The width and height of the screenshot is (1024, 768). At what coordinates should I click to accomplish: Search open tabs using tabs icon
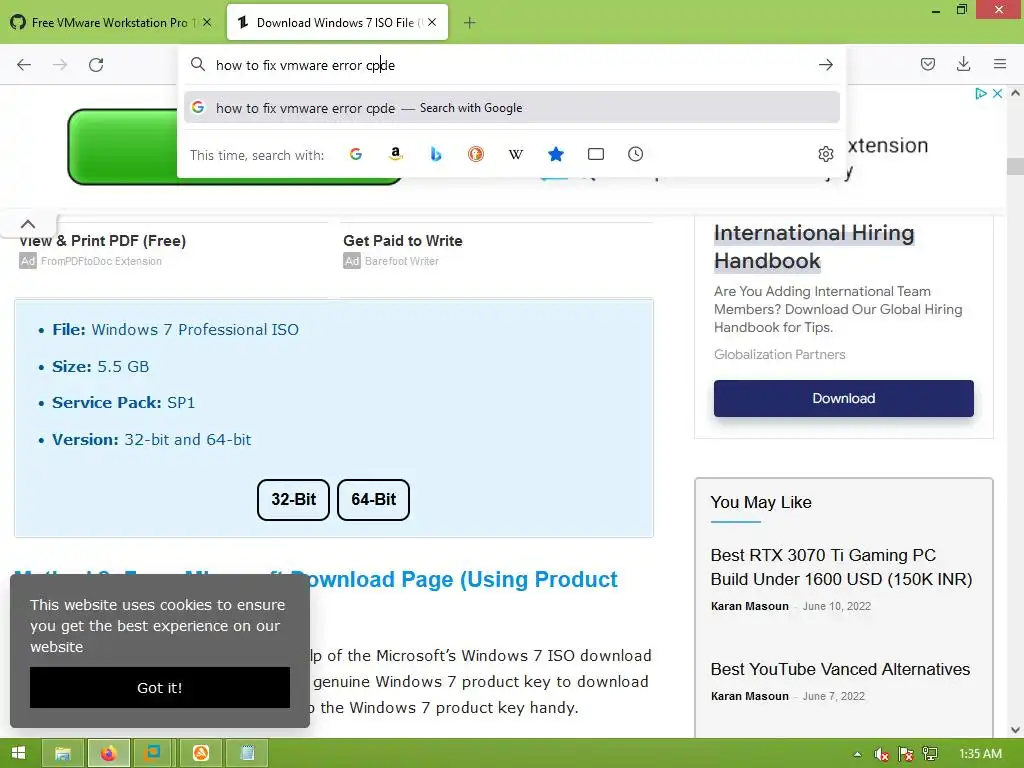(x=596, y=154)
